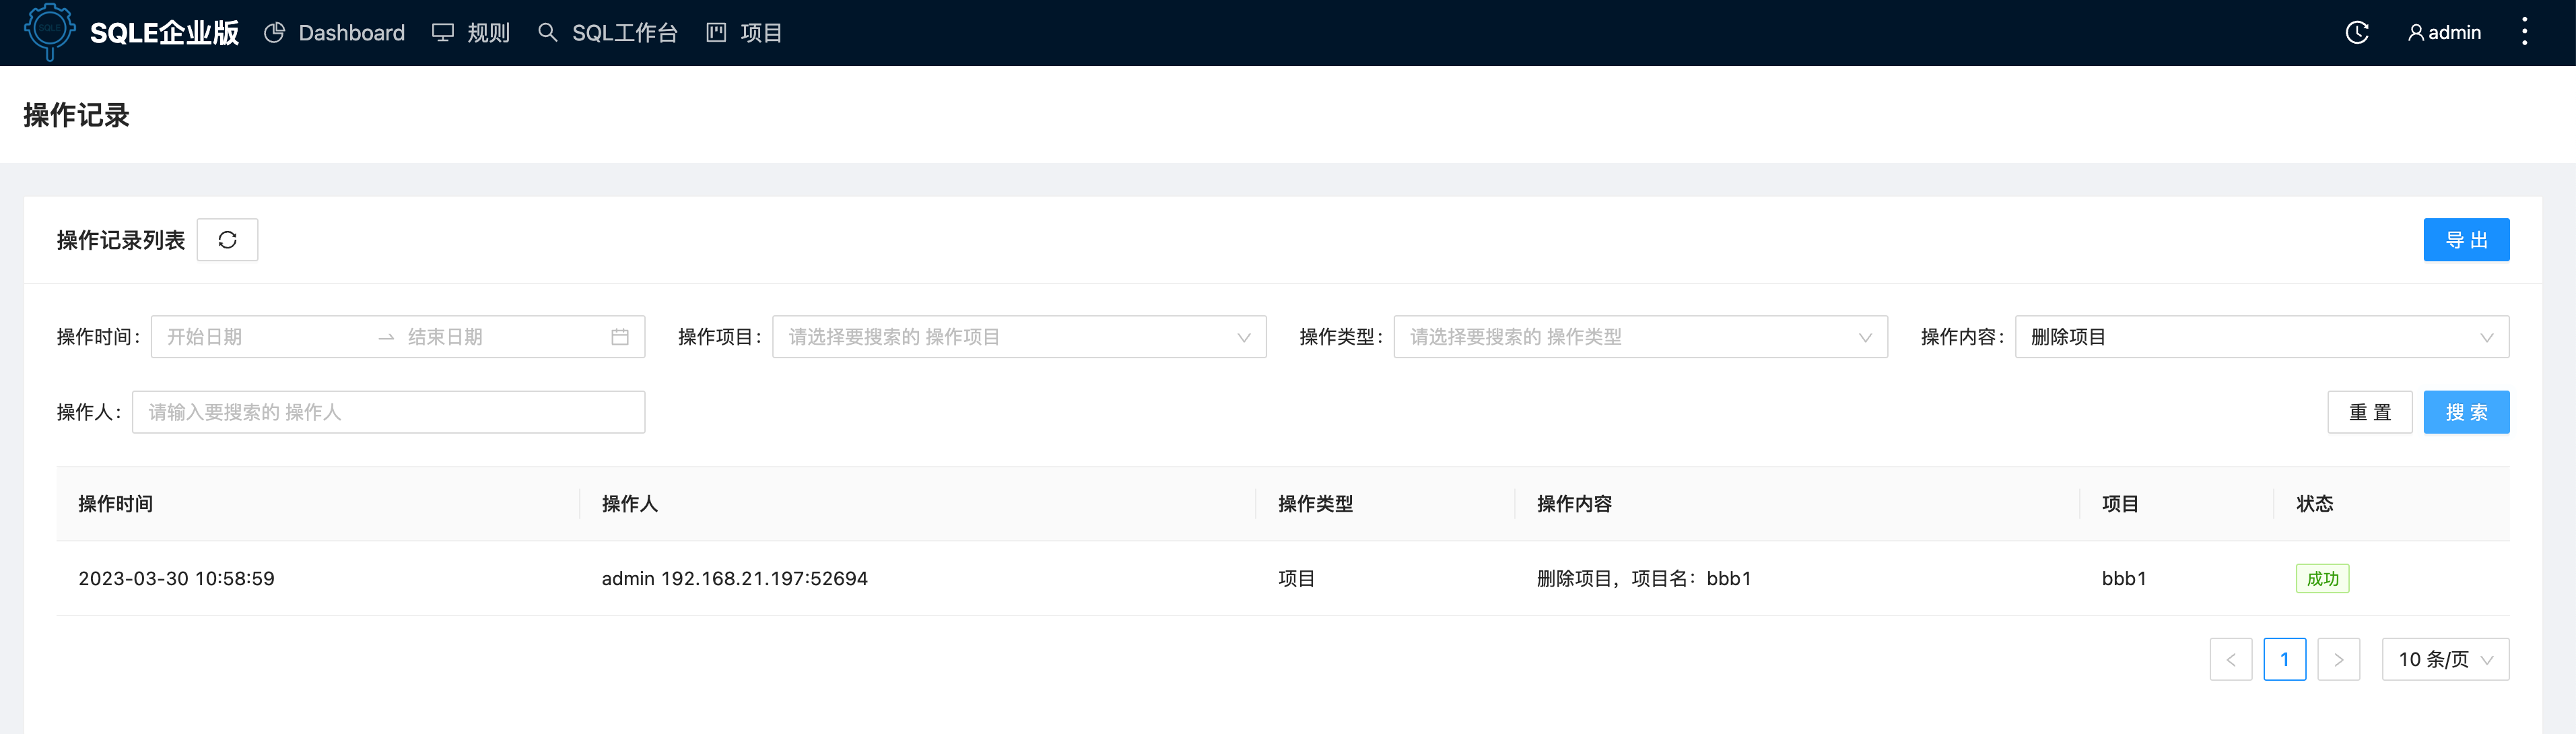Open the 项目 menu
Viewport: 2576px width, 734px height.
click(744, 33)
